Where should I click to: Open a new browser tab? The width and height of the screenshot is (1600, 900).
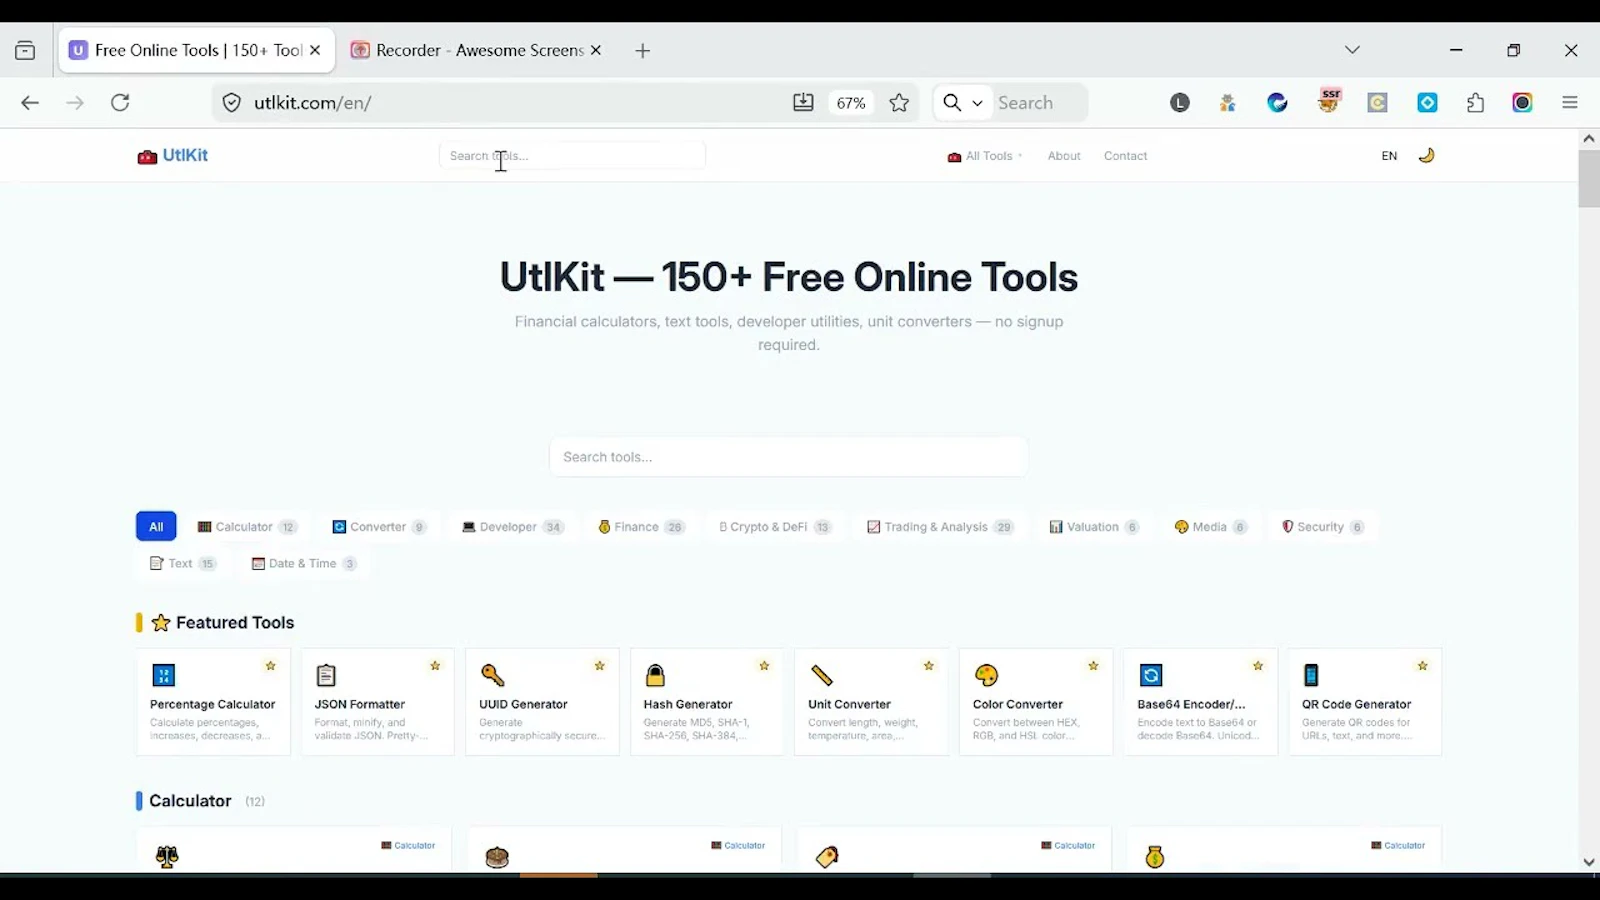pos(643,51)
